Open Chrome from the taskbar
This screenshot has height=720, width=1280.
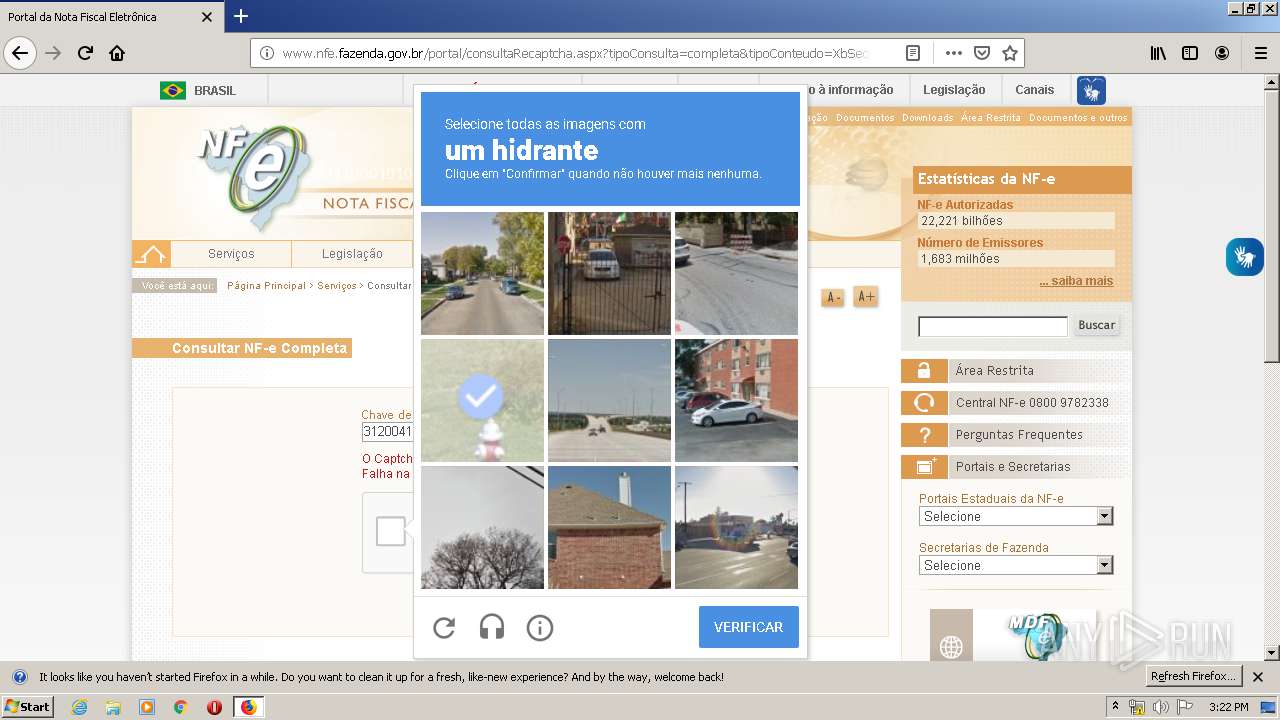coord(180,707)
